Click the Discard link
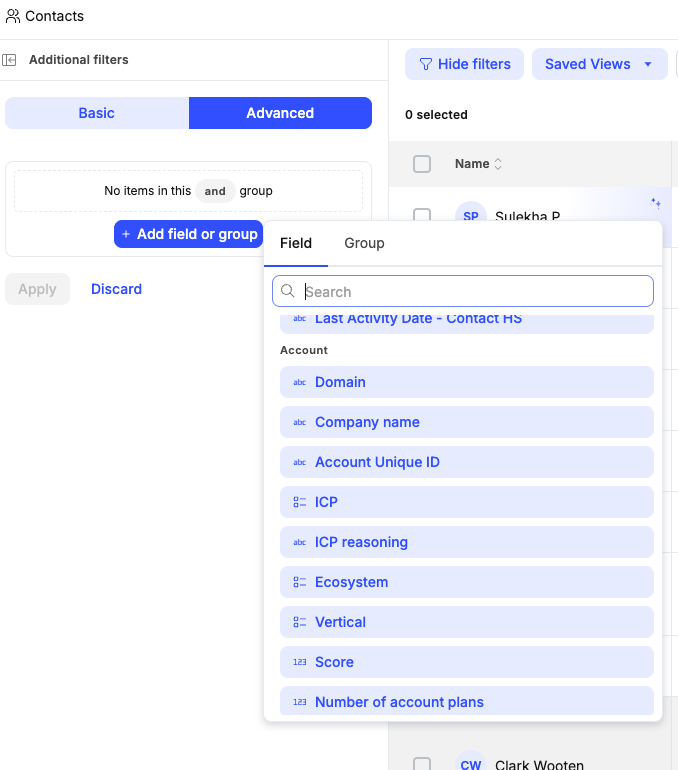 [116, 289]
